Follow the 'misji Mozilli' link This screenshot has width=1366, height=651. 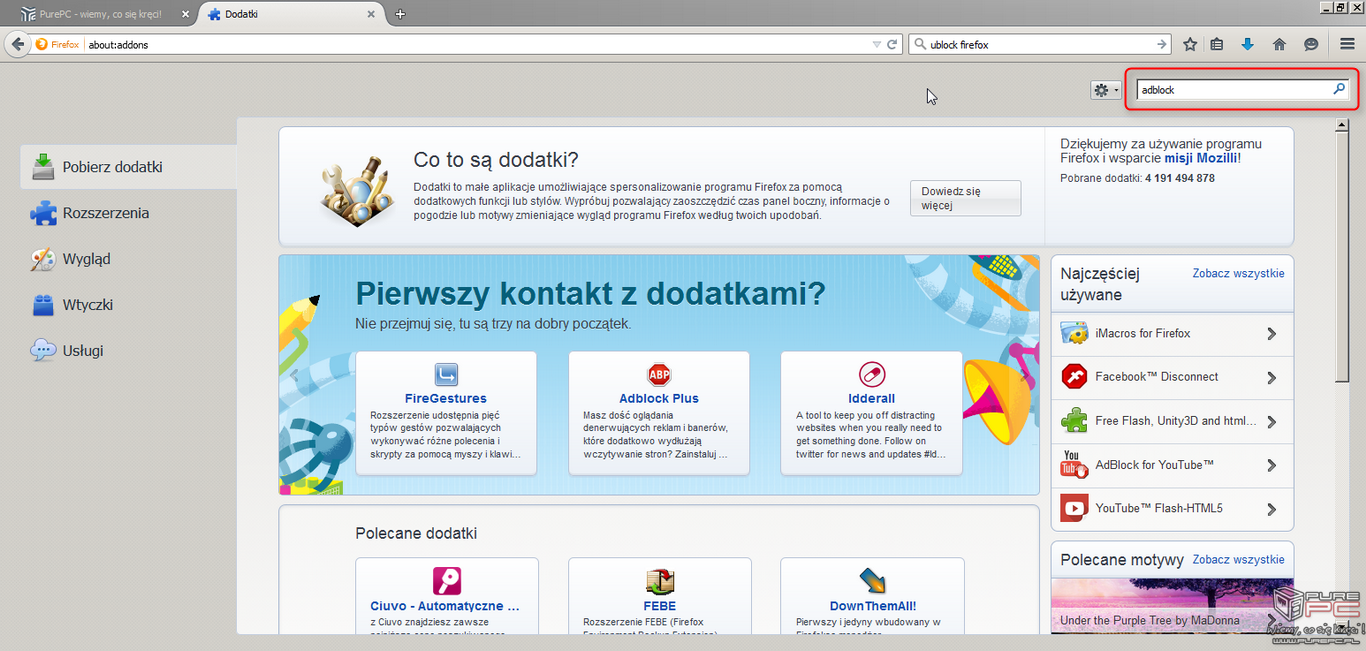click(1201, 158)
